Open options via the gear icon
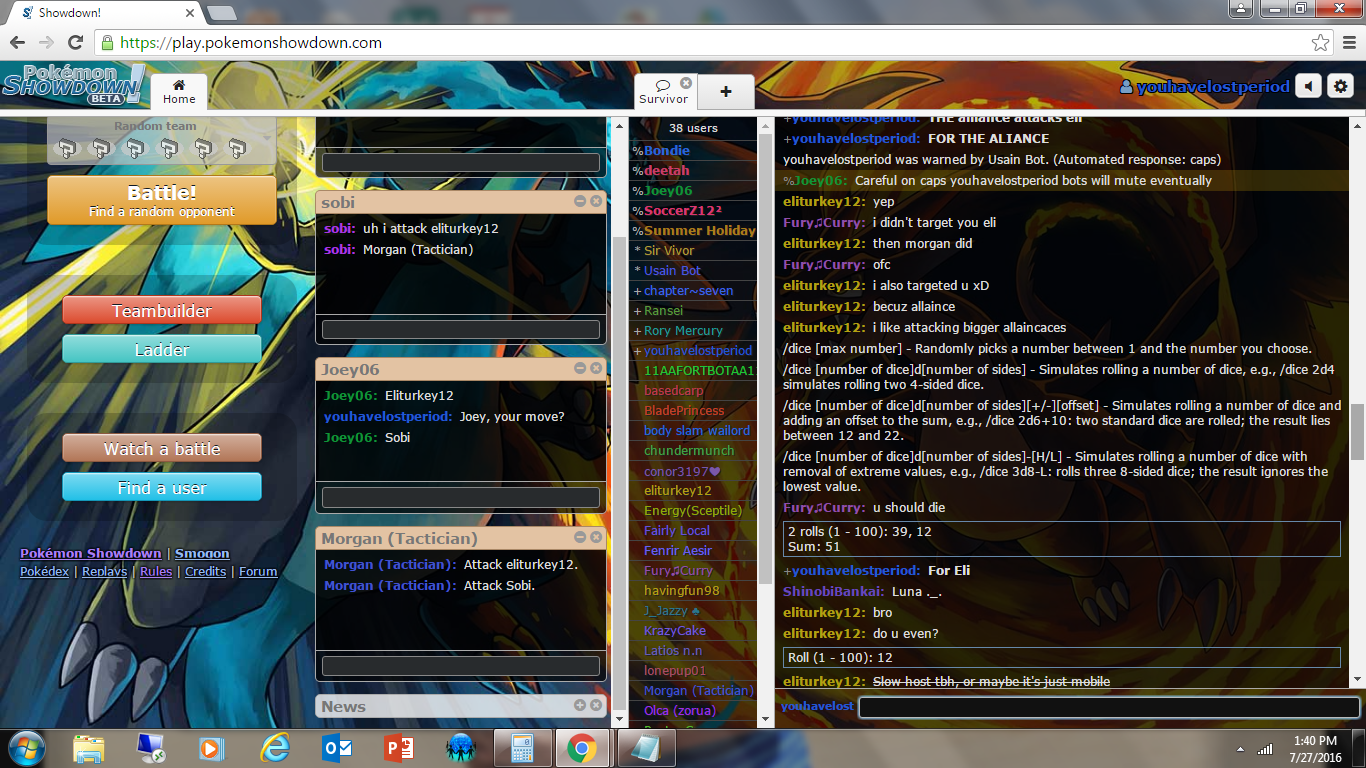Screen dimensions: 1366x768 (1340, 87)
